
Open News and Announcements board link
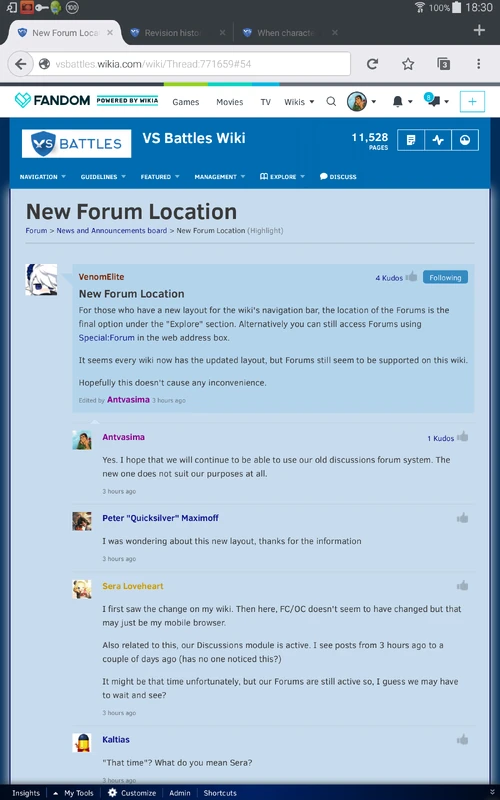click(x=112, y=231)
